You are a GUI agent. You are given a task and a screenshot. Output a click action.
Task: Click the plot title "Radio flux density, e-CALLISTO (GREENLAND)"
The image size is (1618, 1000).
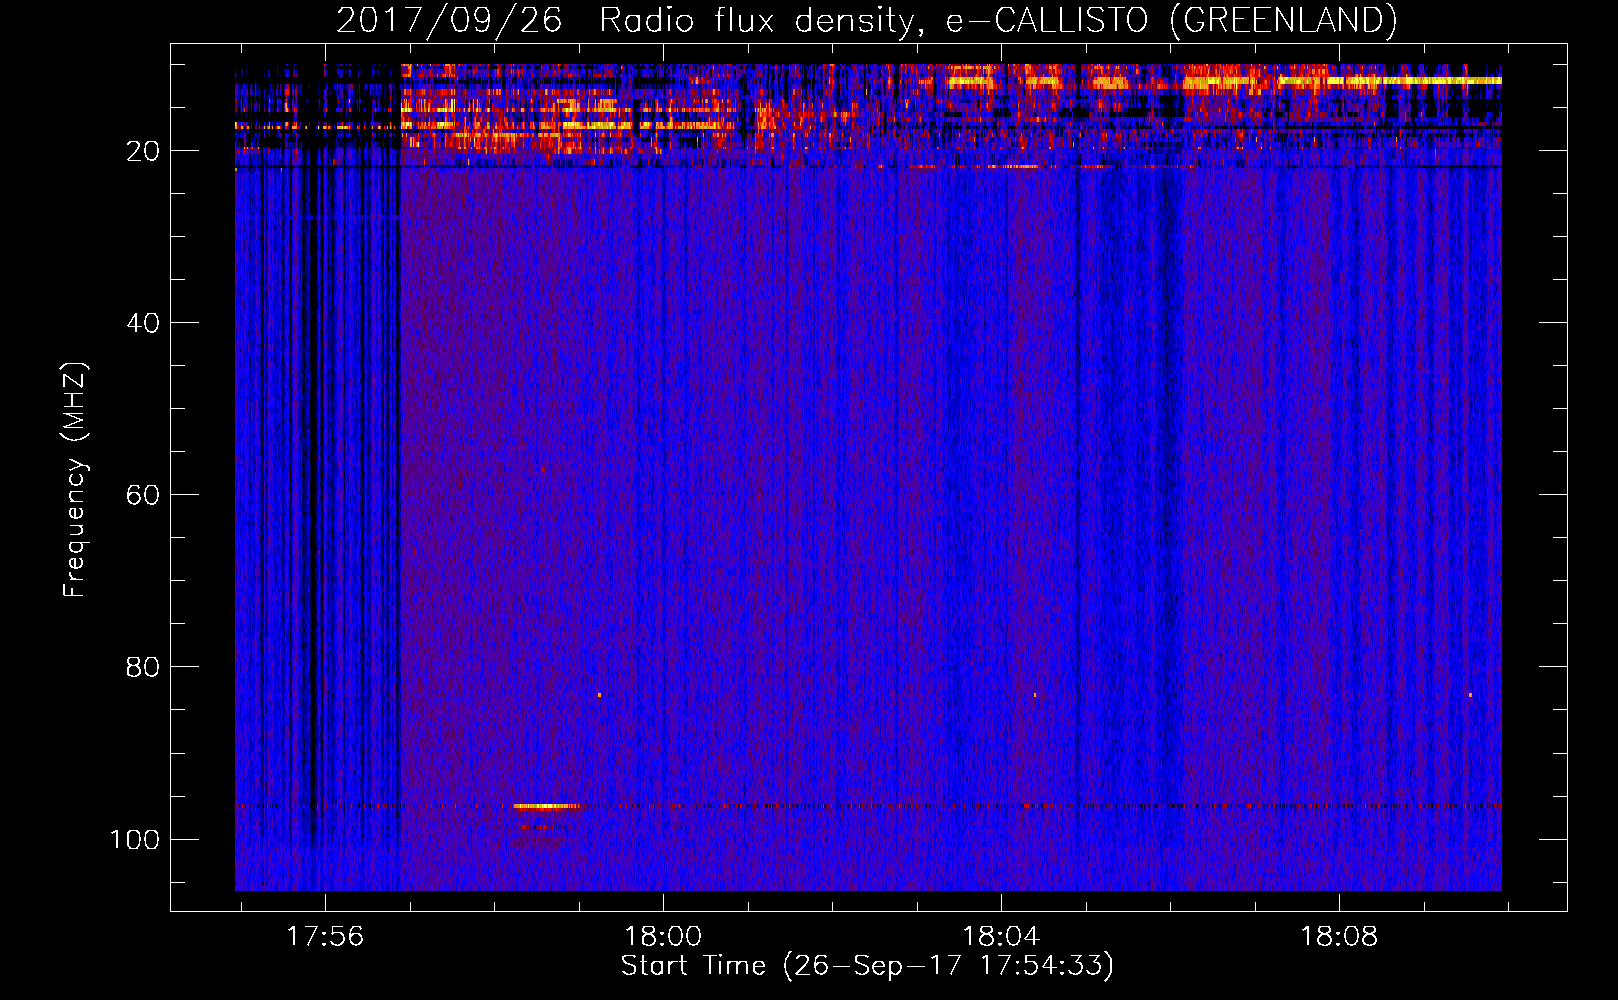click(x=998, y=20)
